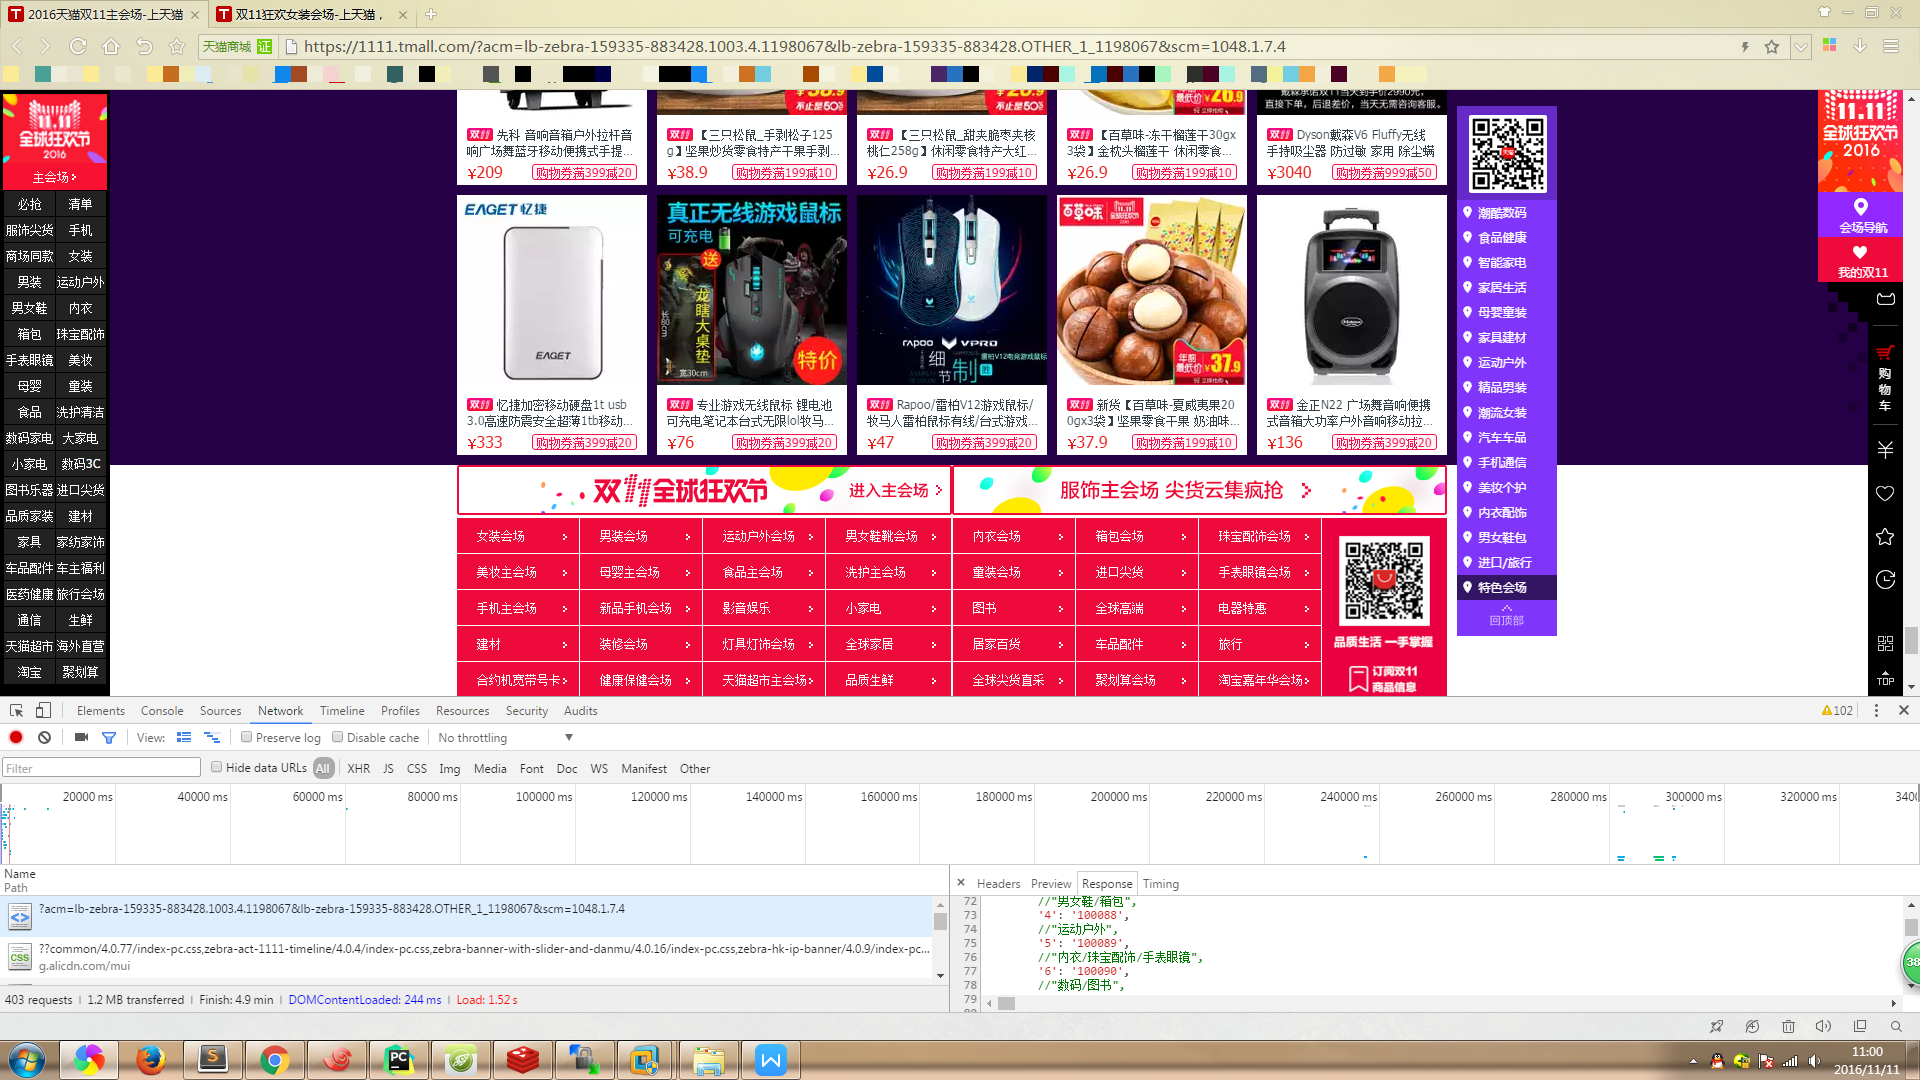Toggle the browser sound icon
The height and width of the screenshot is (1080, 1920).
(1824, 1027)
